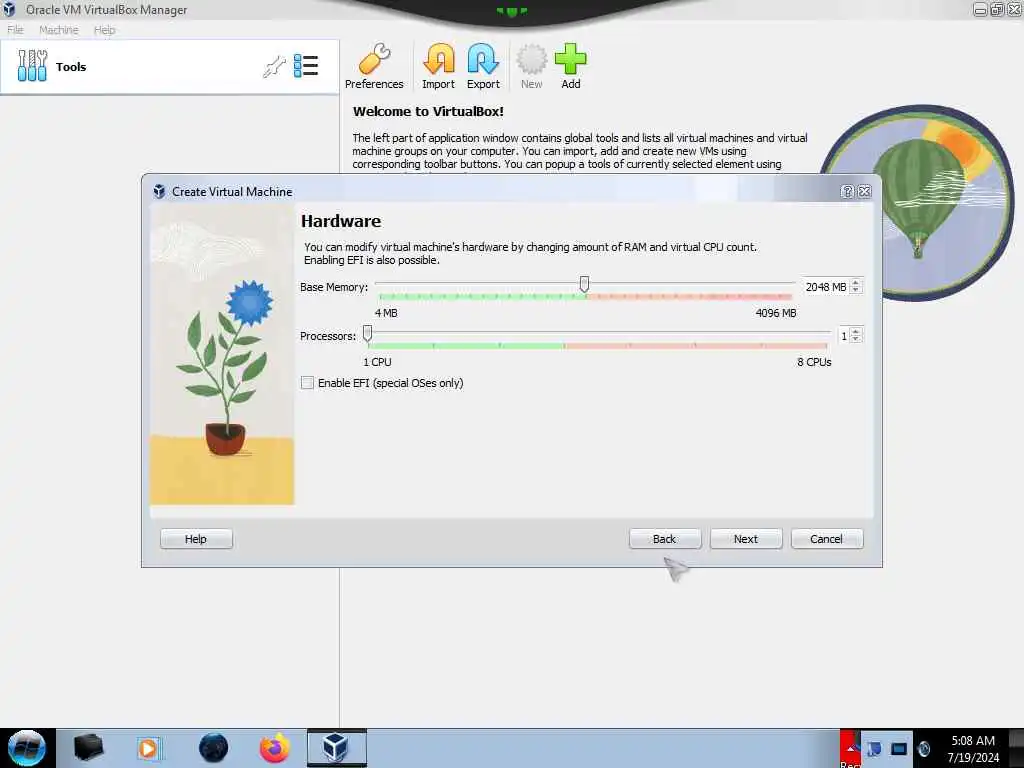Open the dark globe taskbar icon
The width and height of the screenshot is (1024, 768).
coord(214,748)
